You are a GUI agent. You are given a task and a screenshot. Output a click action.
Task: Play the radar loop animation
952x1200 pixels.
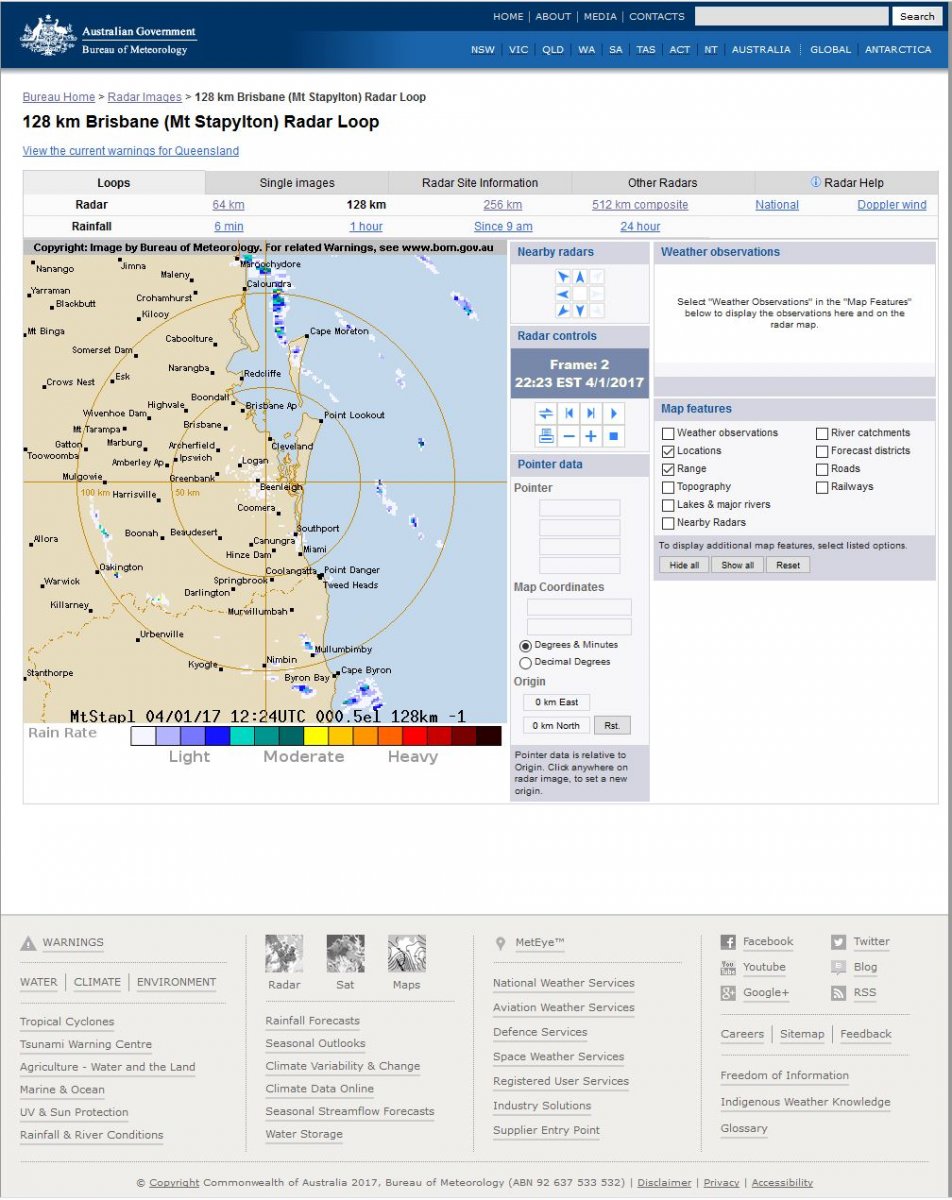pos(614,413)
